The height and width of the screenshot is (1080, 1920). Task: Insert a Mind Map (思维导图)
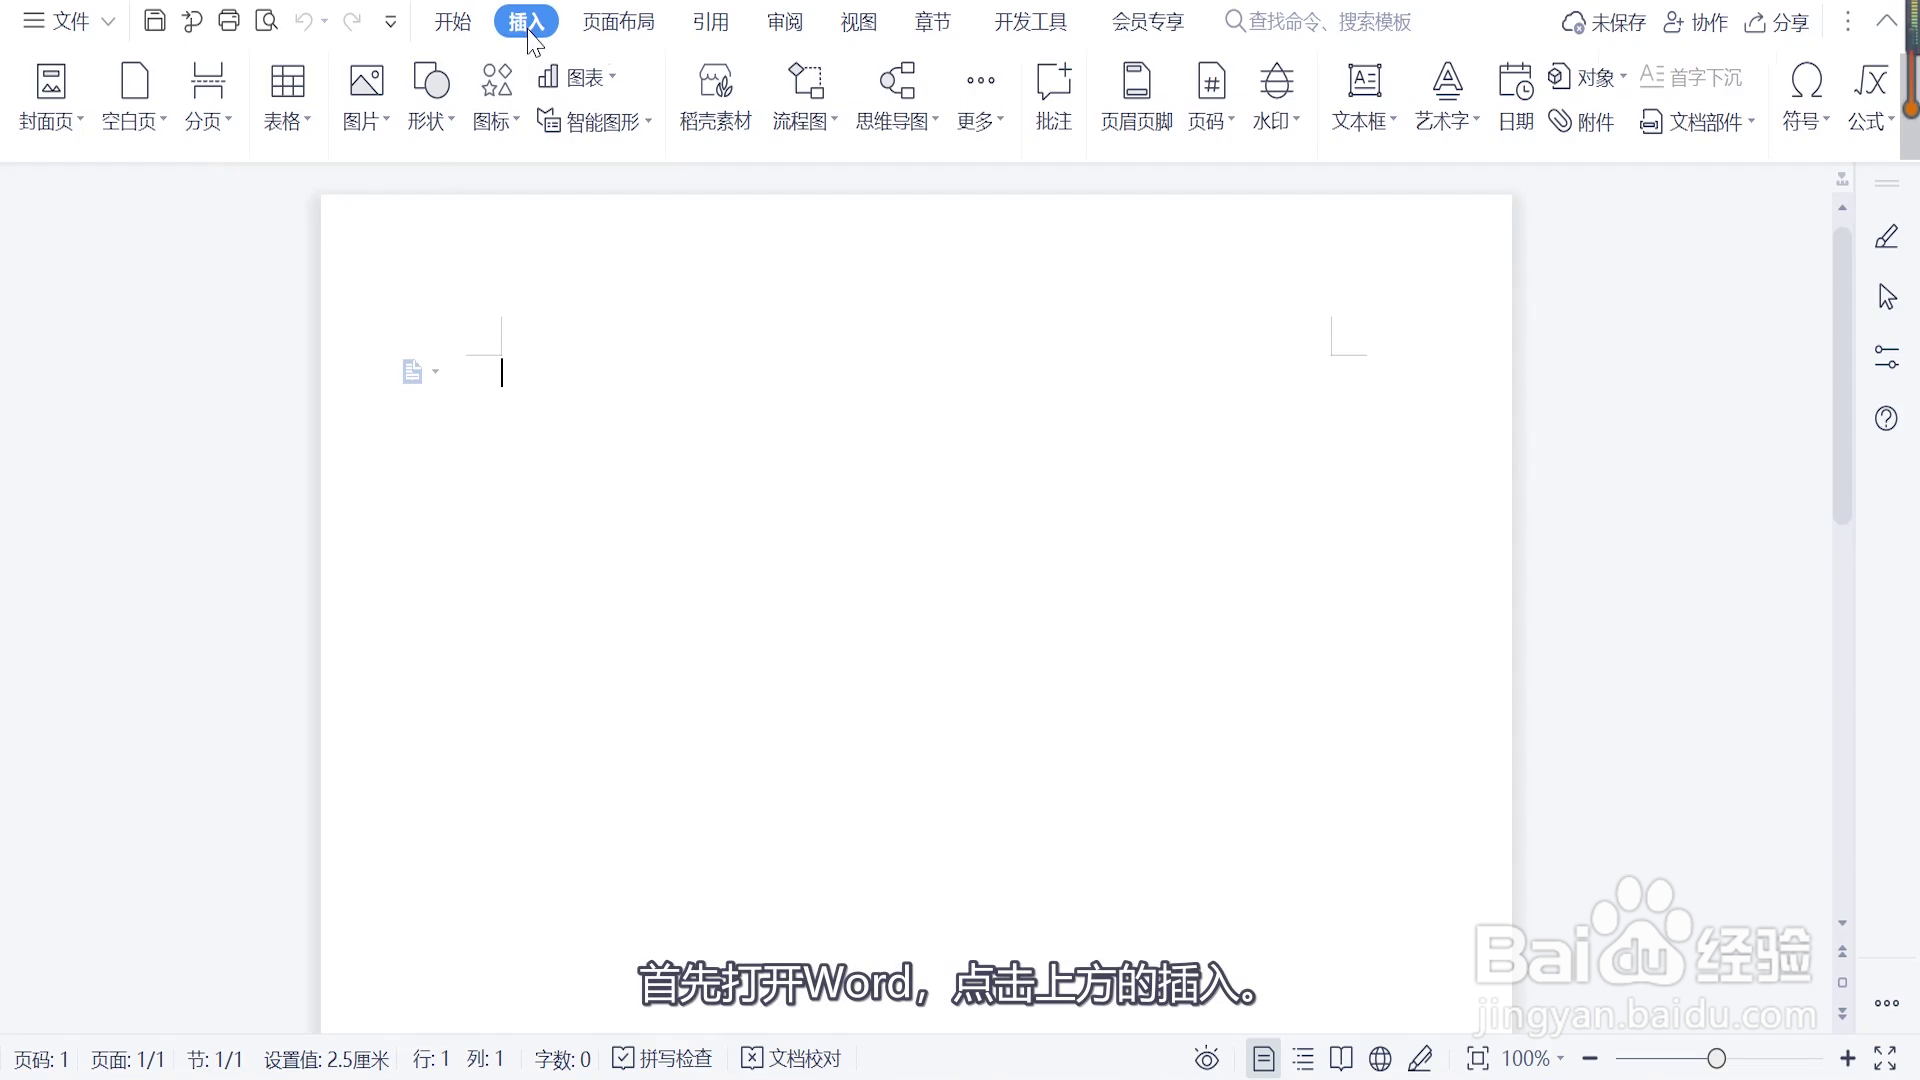pos(897,97)
